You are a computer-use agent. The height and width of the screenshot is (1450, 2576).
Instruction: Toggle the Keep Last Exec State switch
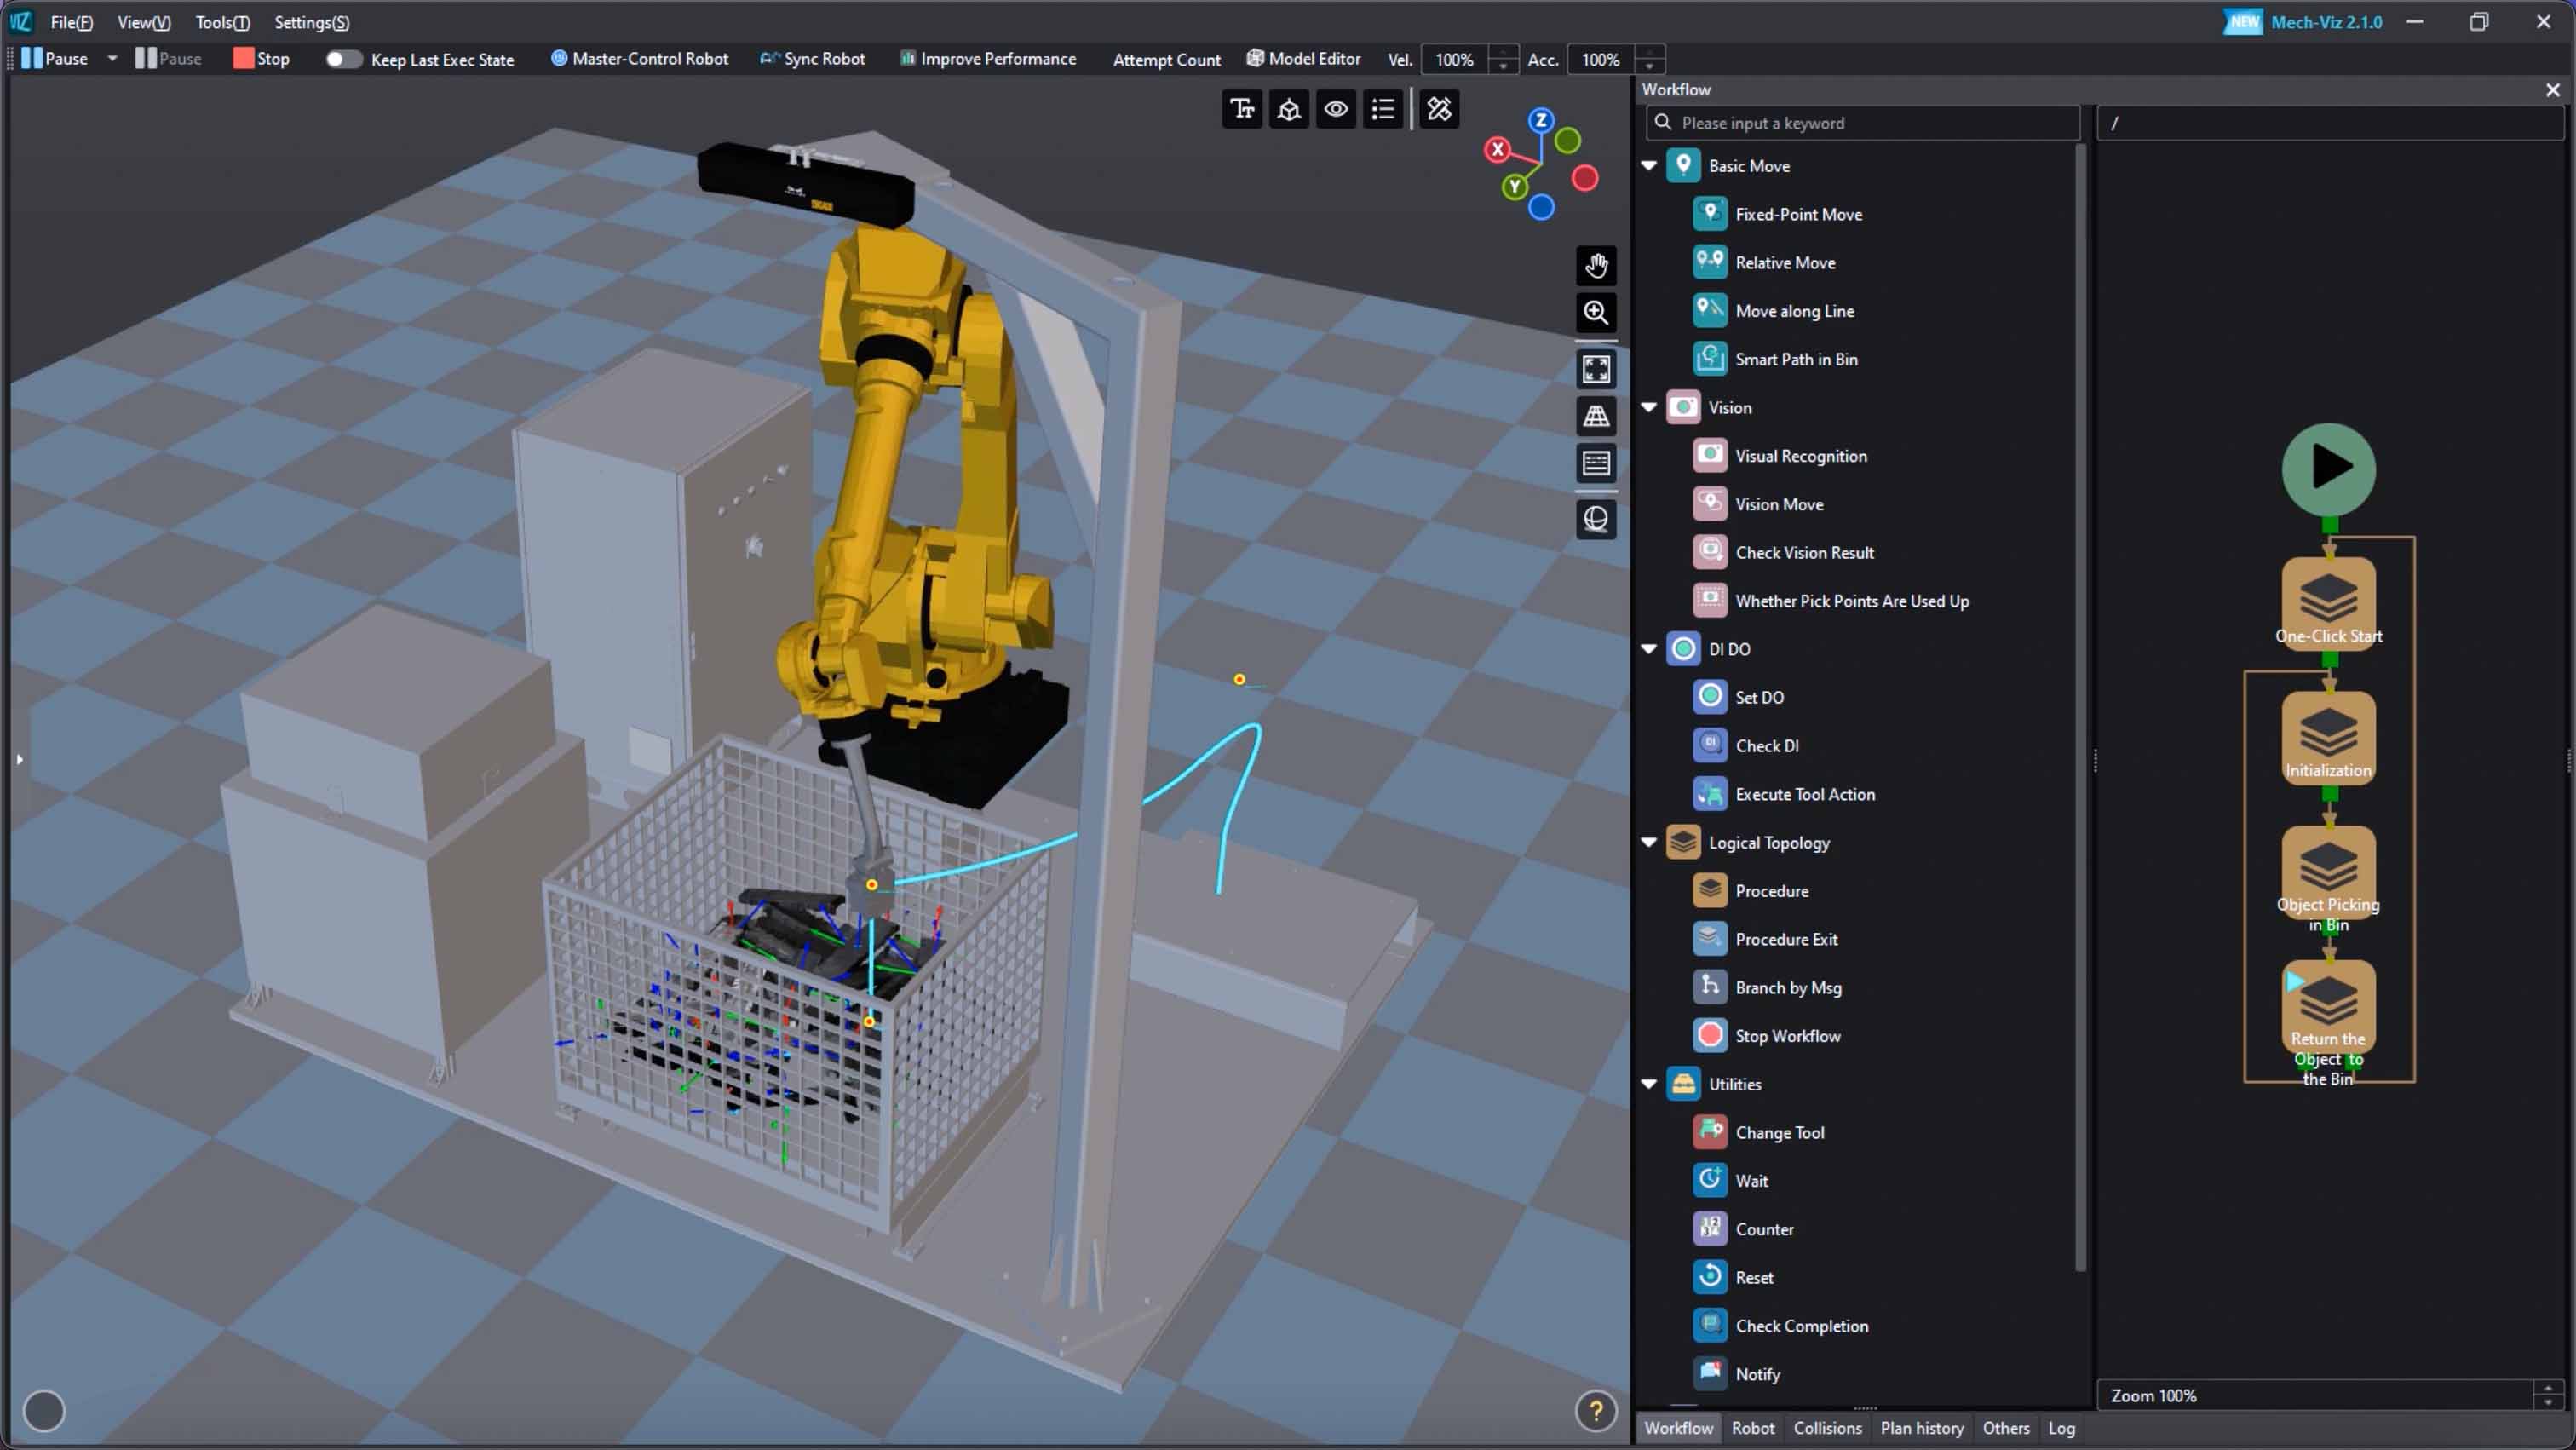(343, 59)
